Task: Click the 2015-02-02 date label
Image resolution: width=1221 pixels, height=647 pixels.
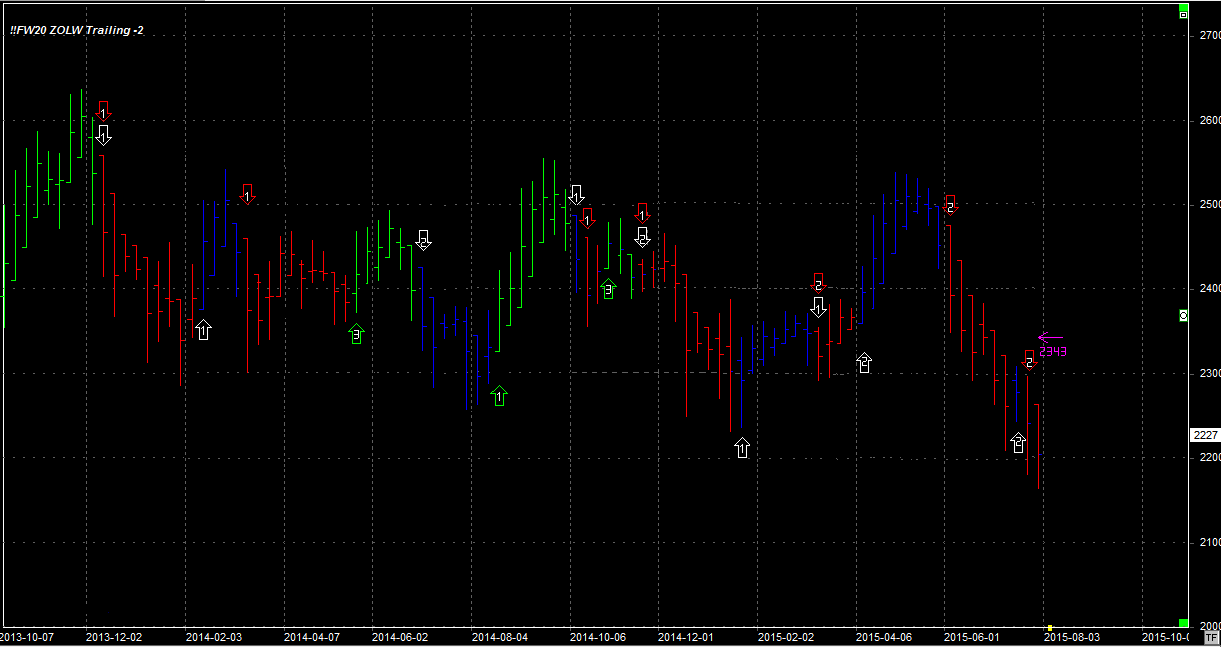Action: [x=785, y=636]
